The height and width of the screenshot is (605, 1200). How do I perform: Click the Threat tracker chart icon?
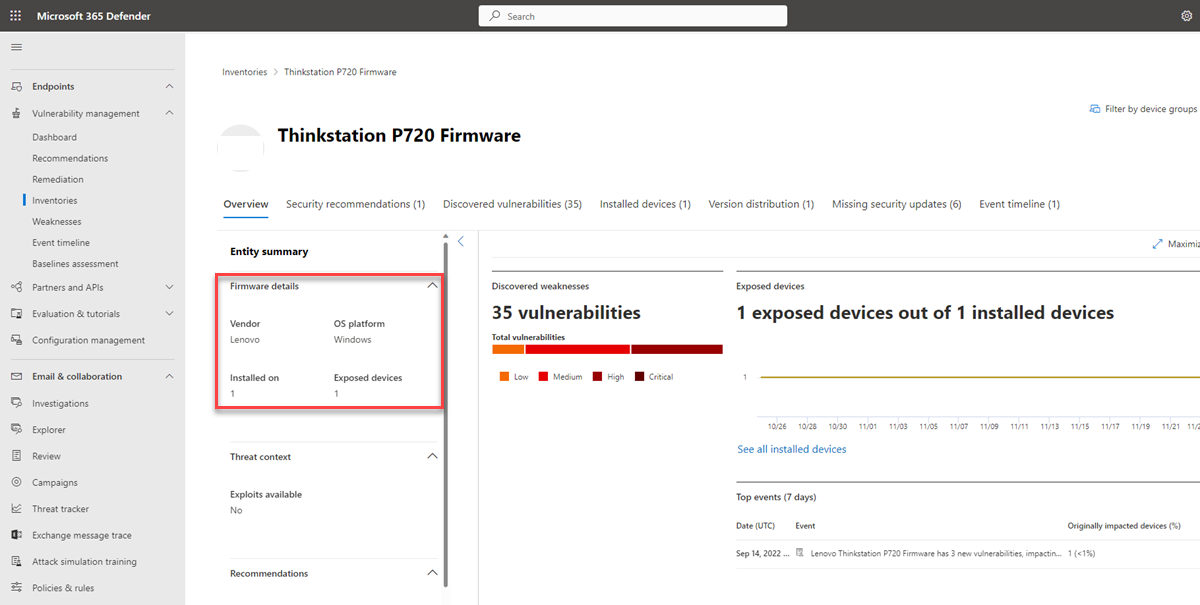[x=16, y=508]
